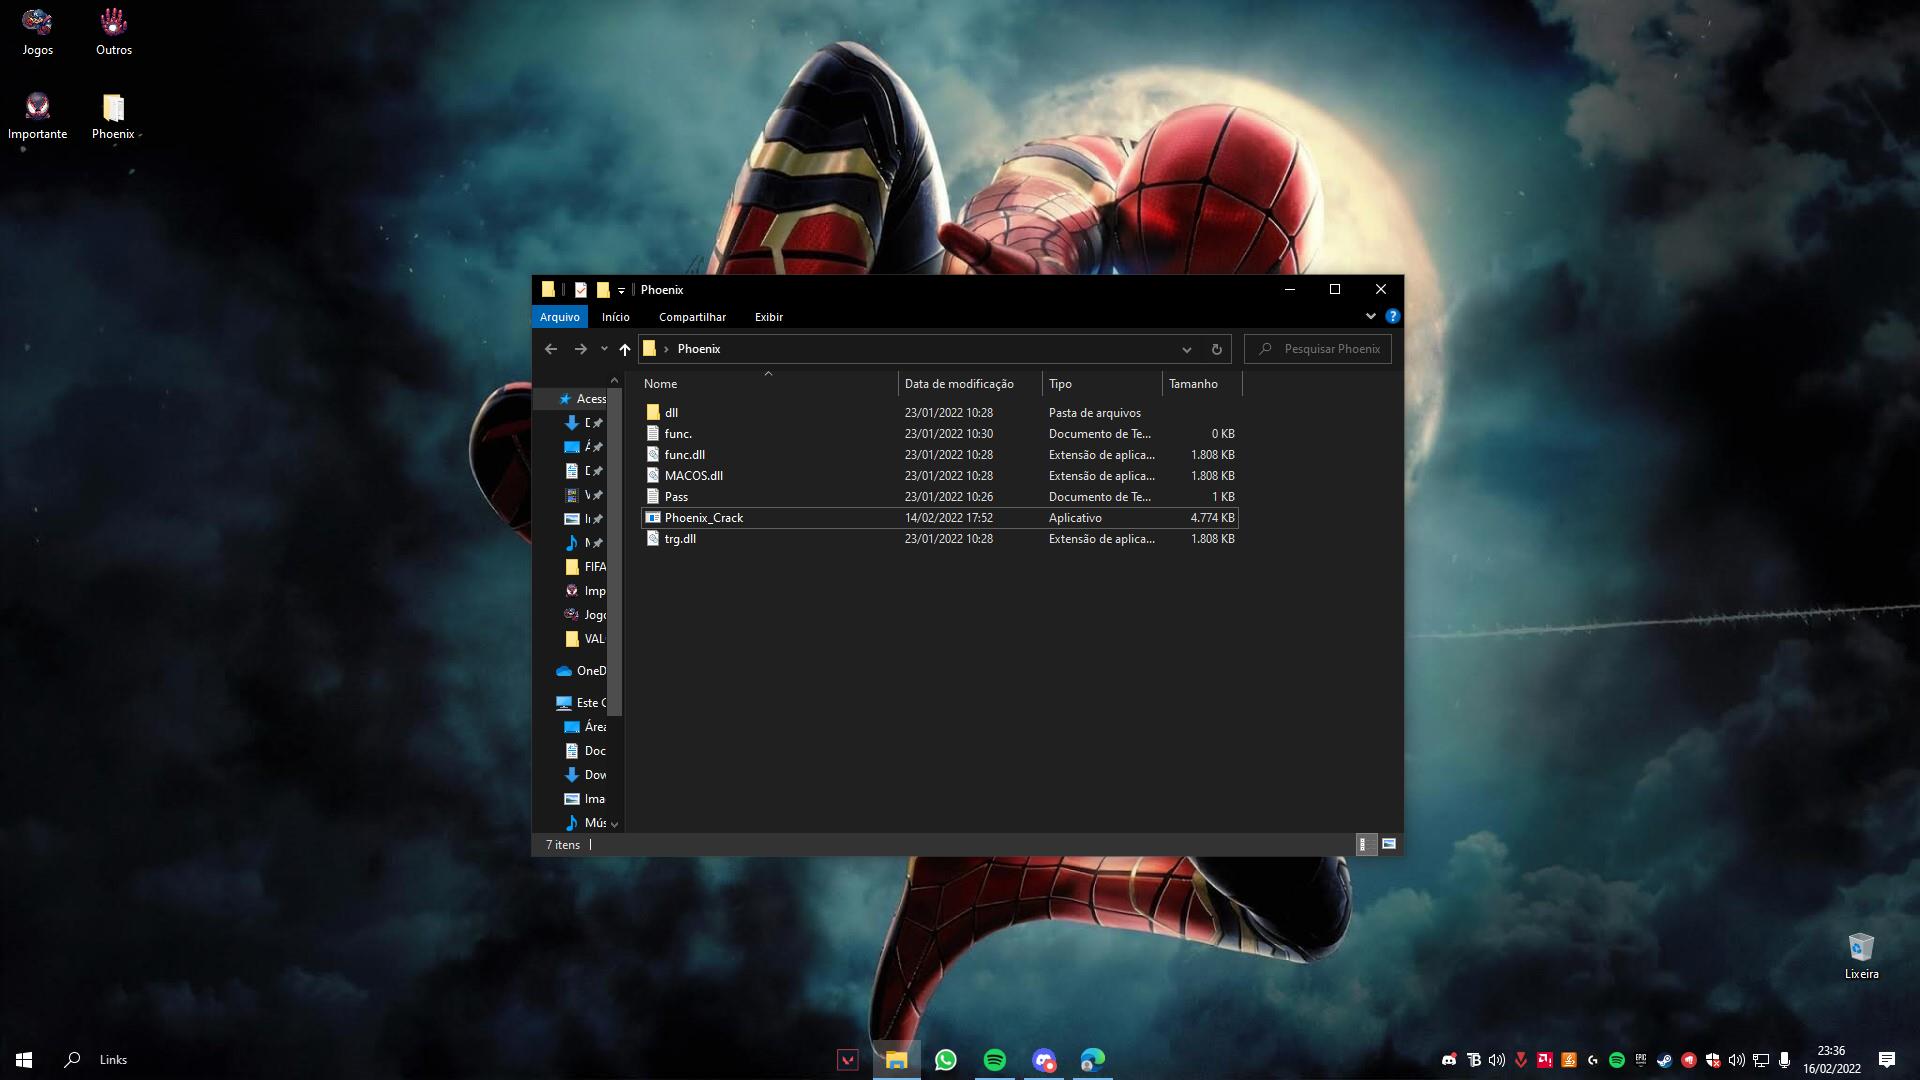
Task: Click the Properties quick access icon
Action: (580, 290)
